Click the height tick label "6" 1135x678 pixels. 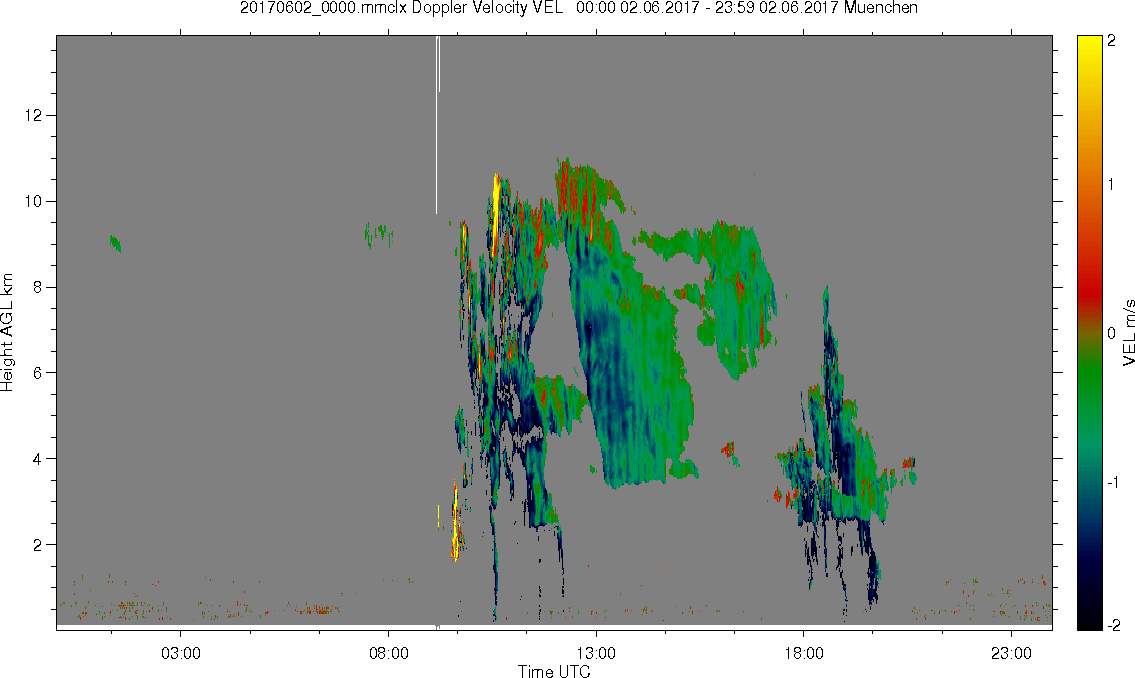38,373
